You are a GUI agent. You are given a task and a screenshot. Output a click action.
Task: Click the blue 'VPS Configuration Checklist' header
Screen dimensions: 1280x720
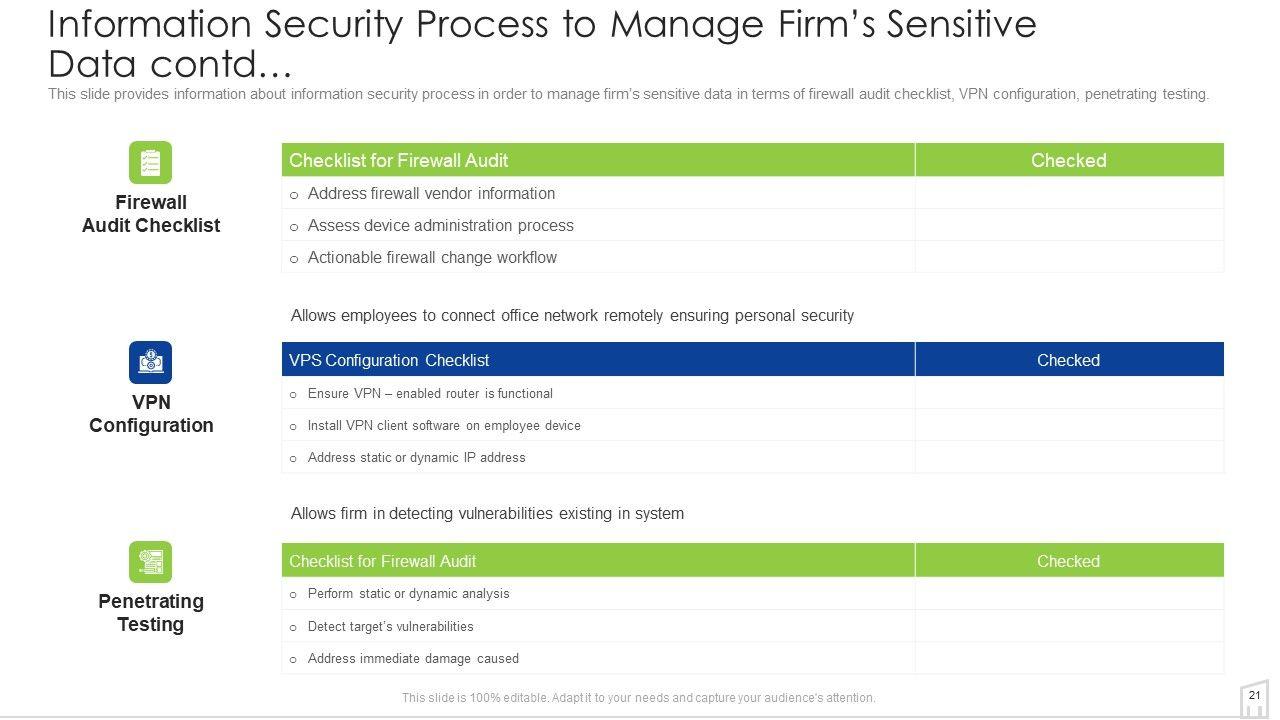coord(389,360)
